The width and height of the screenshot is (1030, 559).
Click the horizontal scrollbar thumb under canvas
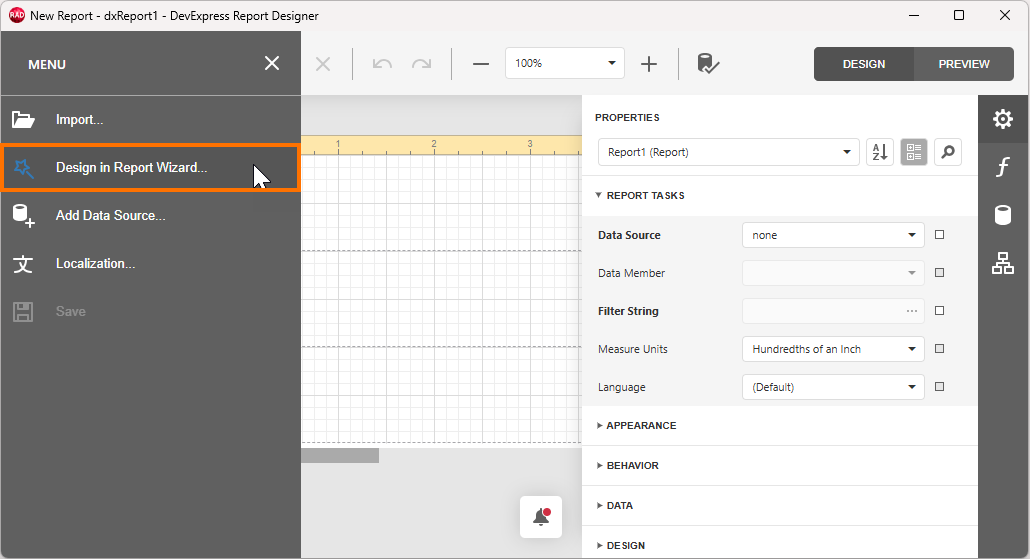coord(340,455)
